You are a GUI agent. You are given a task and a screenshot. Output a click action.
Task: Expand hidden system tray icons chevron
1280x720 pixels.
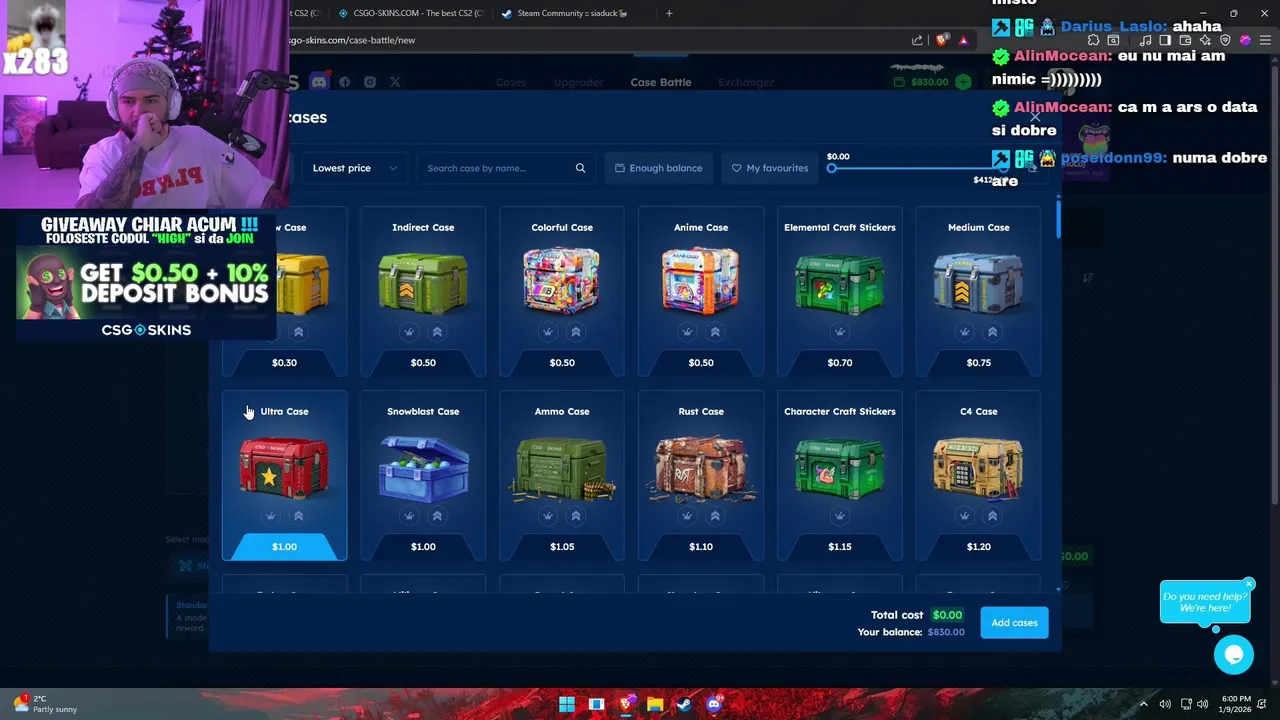tap(1144, 704)
